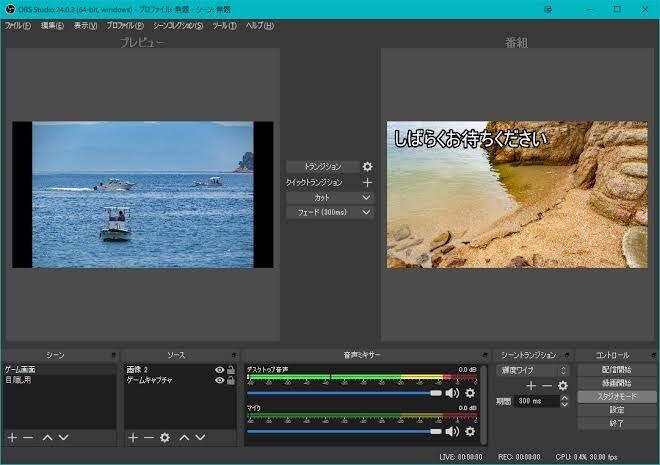Screen dimensions: 660x465
Task: Open transition settings gear next to トランジション
Action: (367, 167)
